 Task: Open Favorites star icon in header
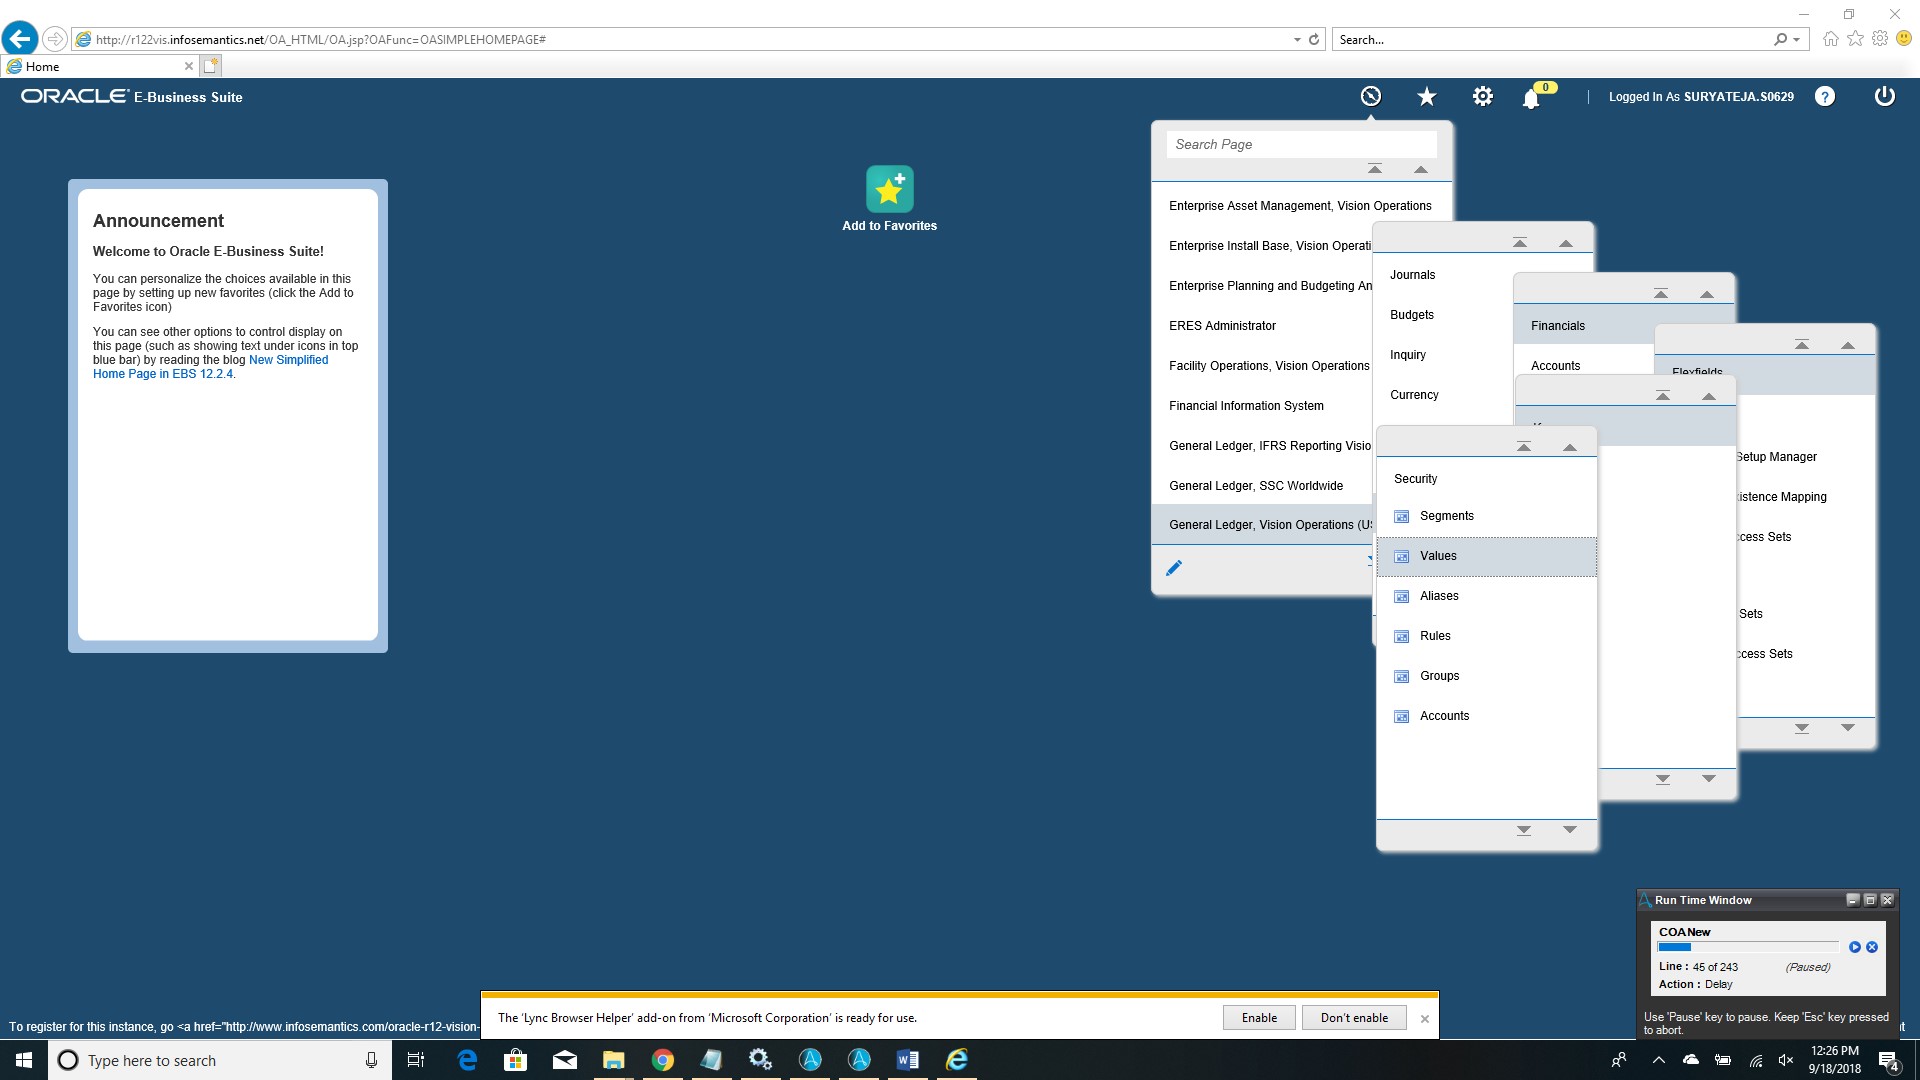click(x=1427, y=96)
